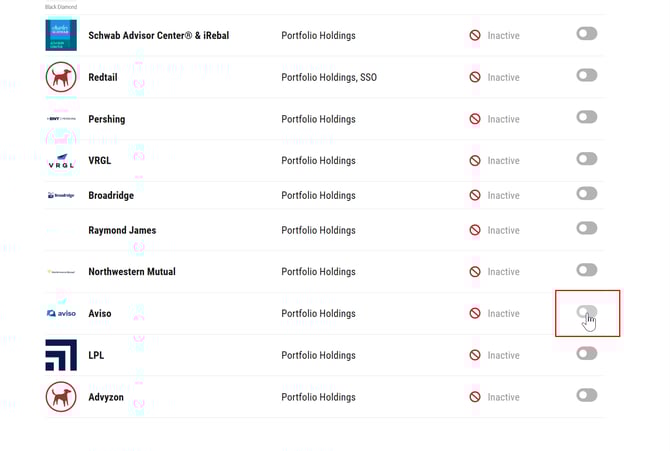Click Portfolio Holdings, SSO in Redtail row
This screenshot has width=670, height=451.
pos(329,77)
